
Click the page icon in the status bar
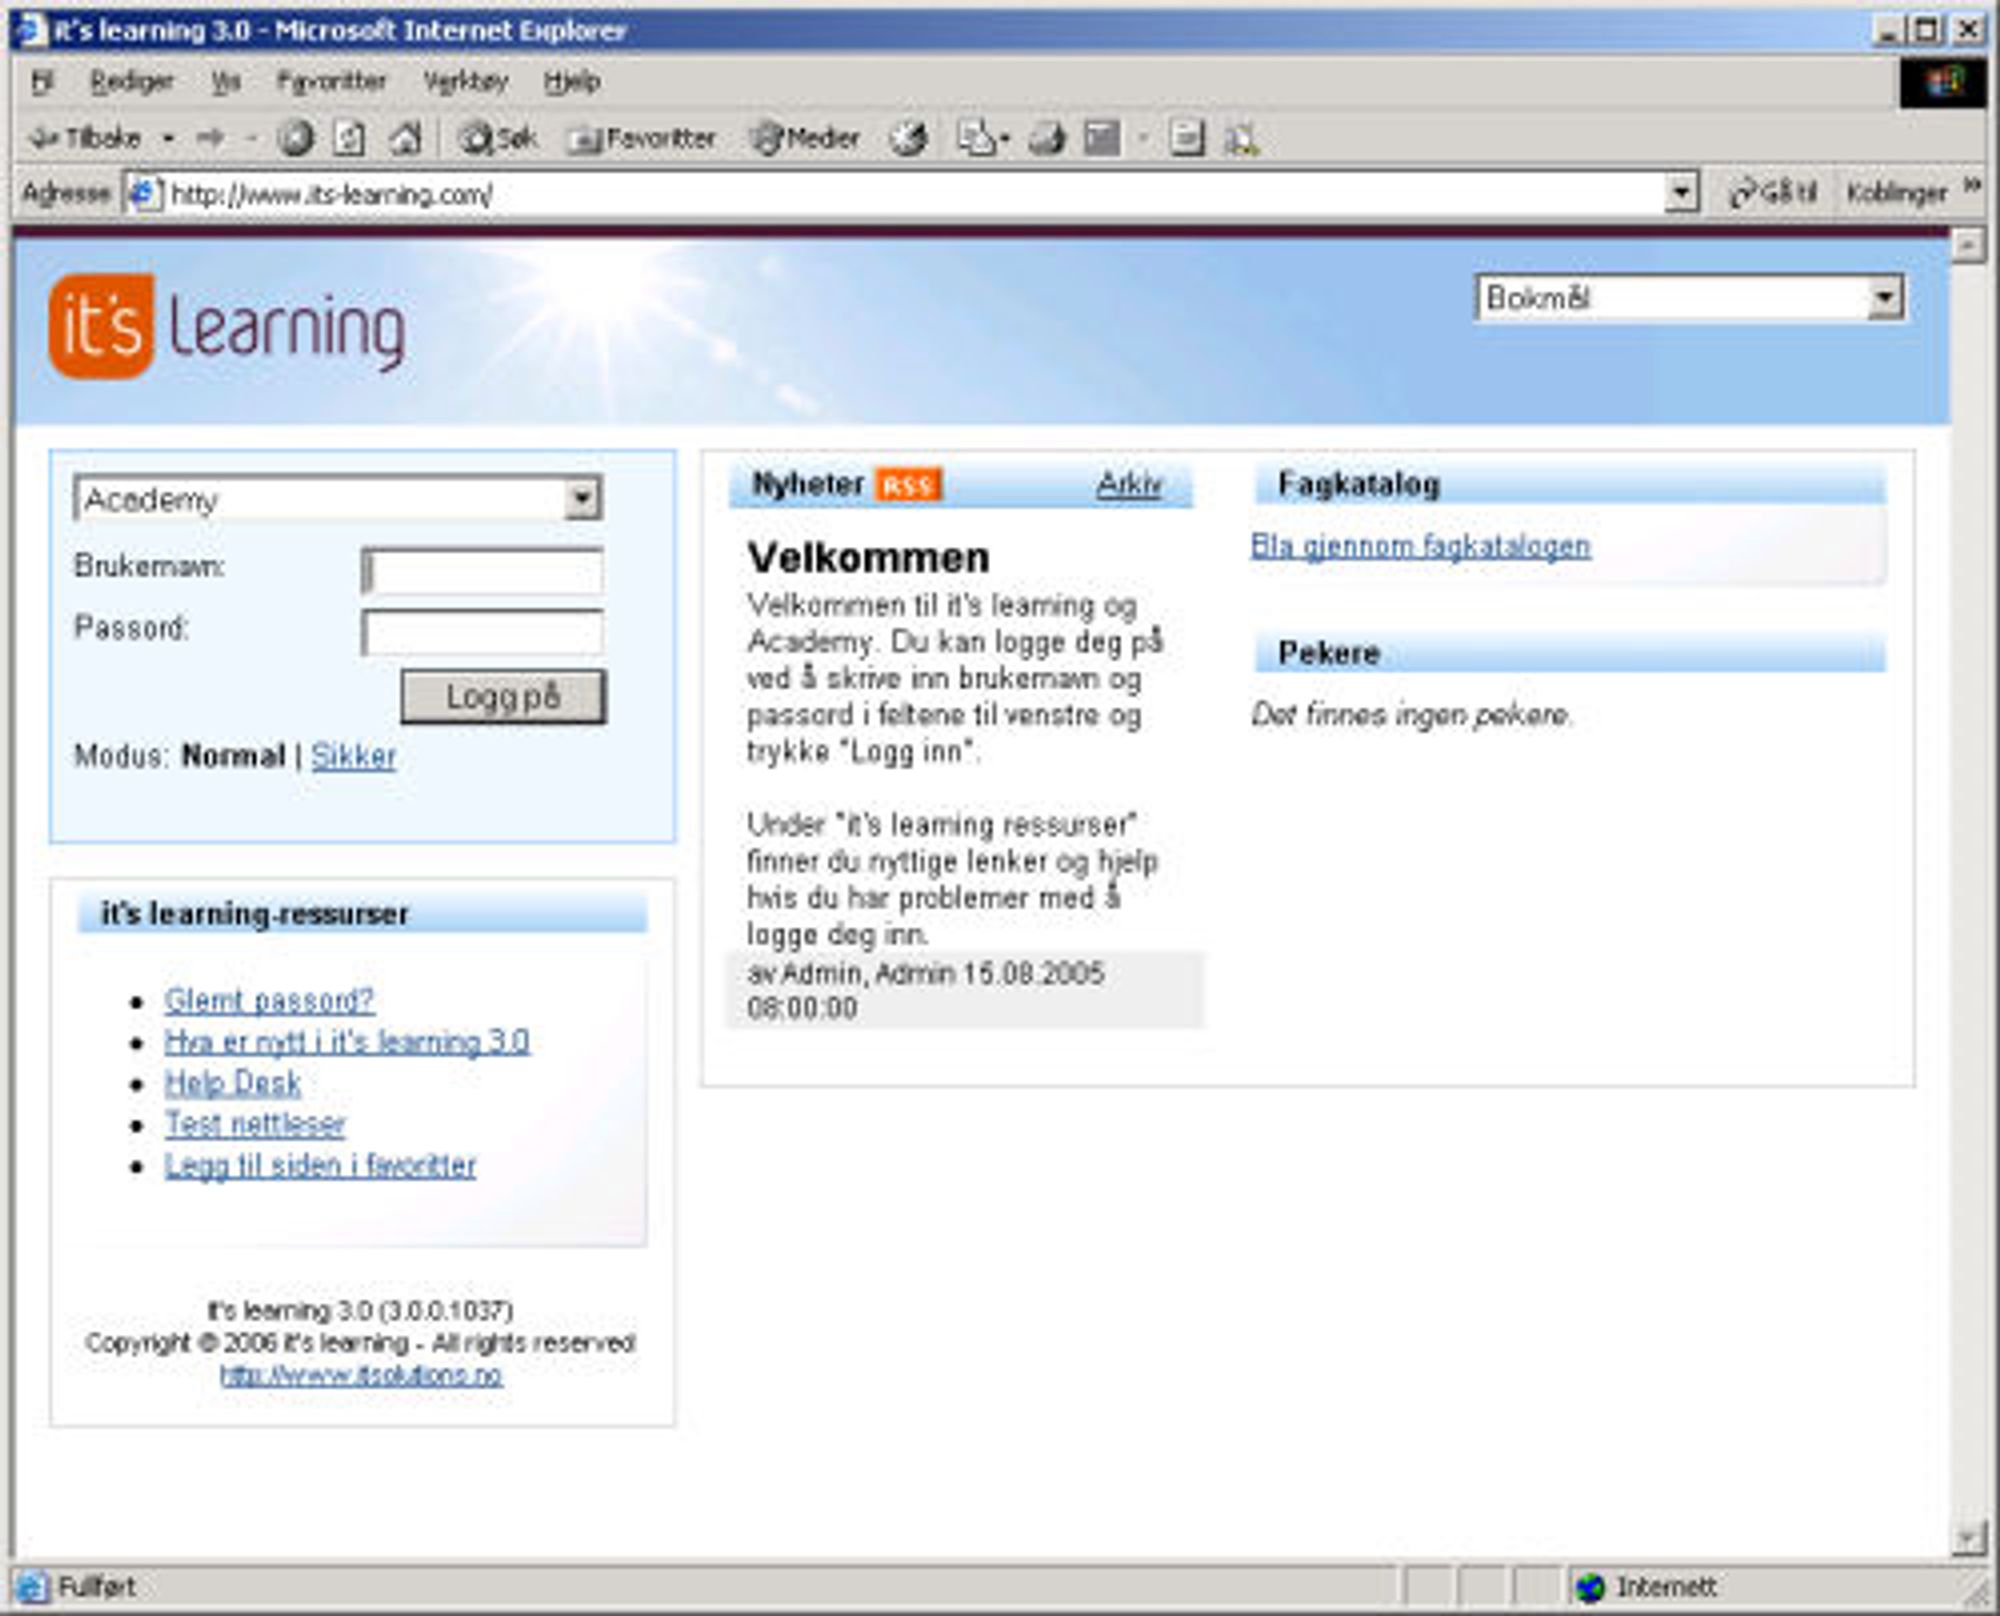click(x=32, y=1587)
